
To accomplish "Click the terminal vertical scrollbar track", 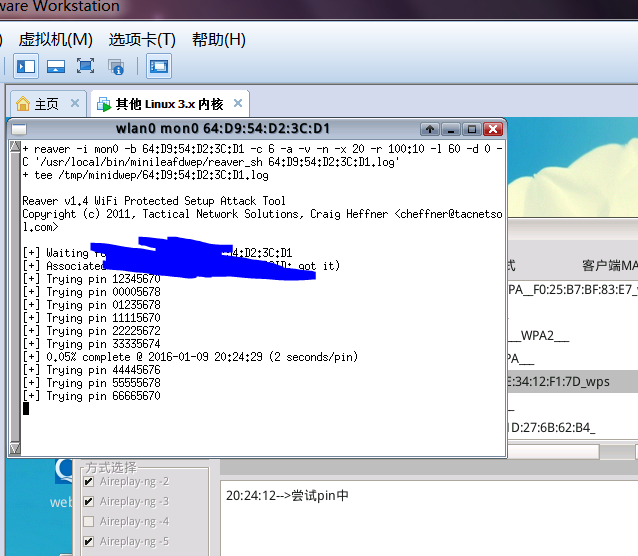I will [15, 297].
